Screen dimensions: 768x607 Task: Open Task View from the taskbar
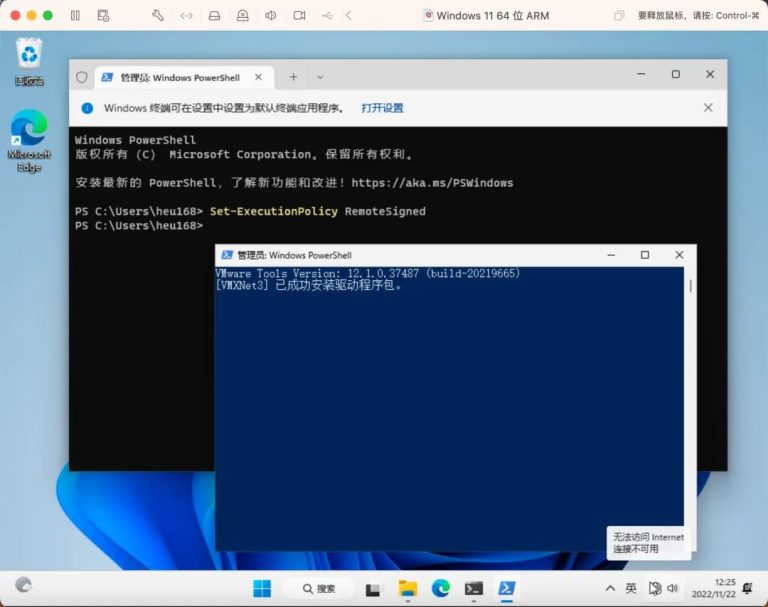[372, 589]
